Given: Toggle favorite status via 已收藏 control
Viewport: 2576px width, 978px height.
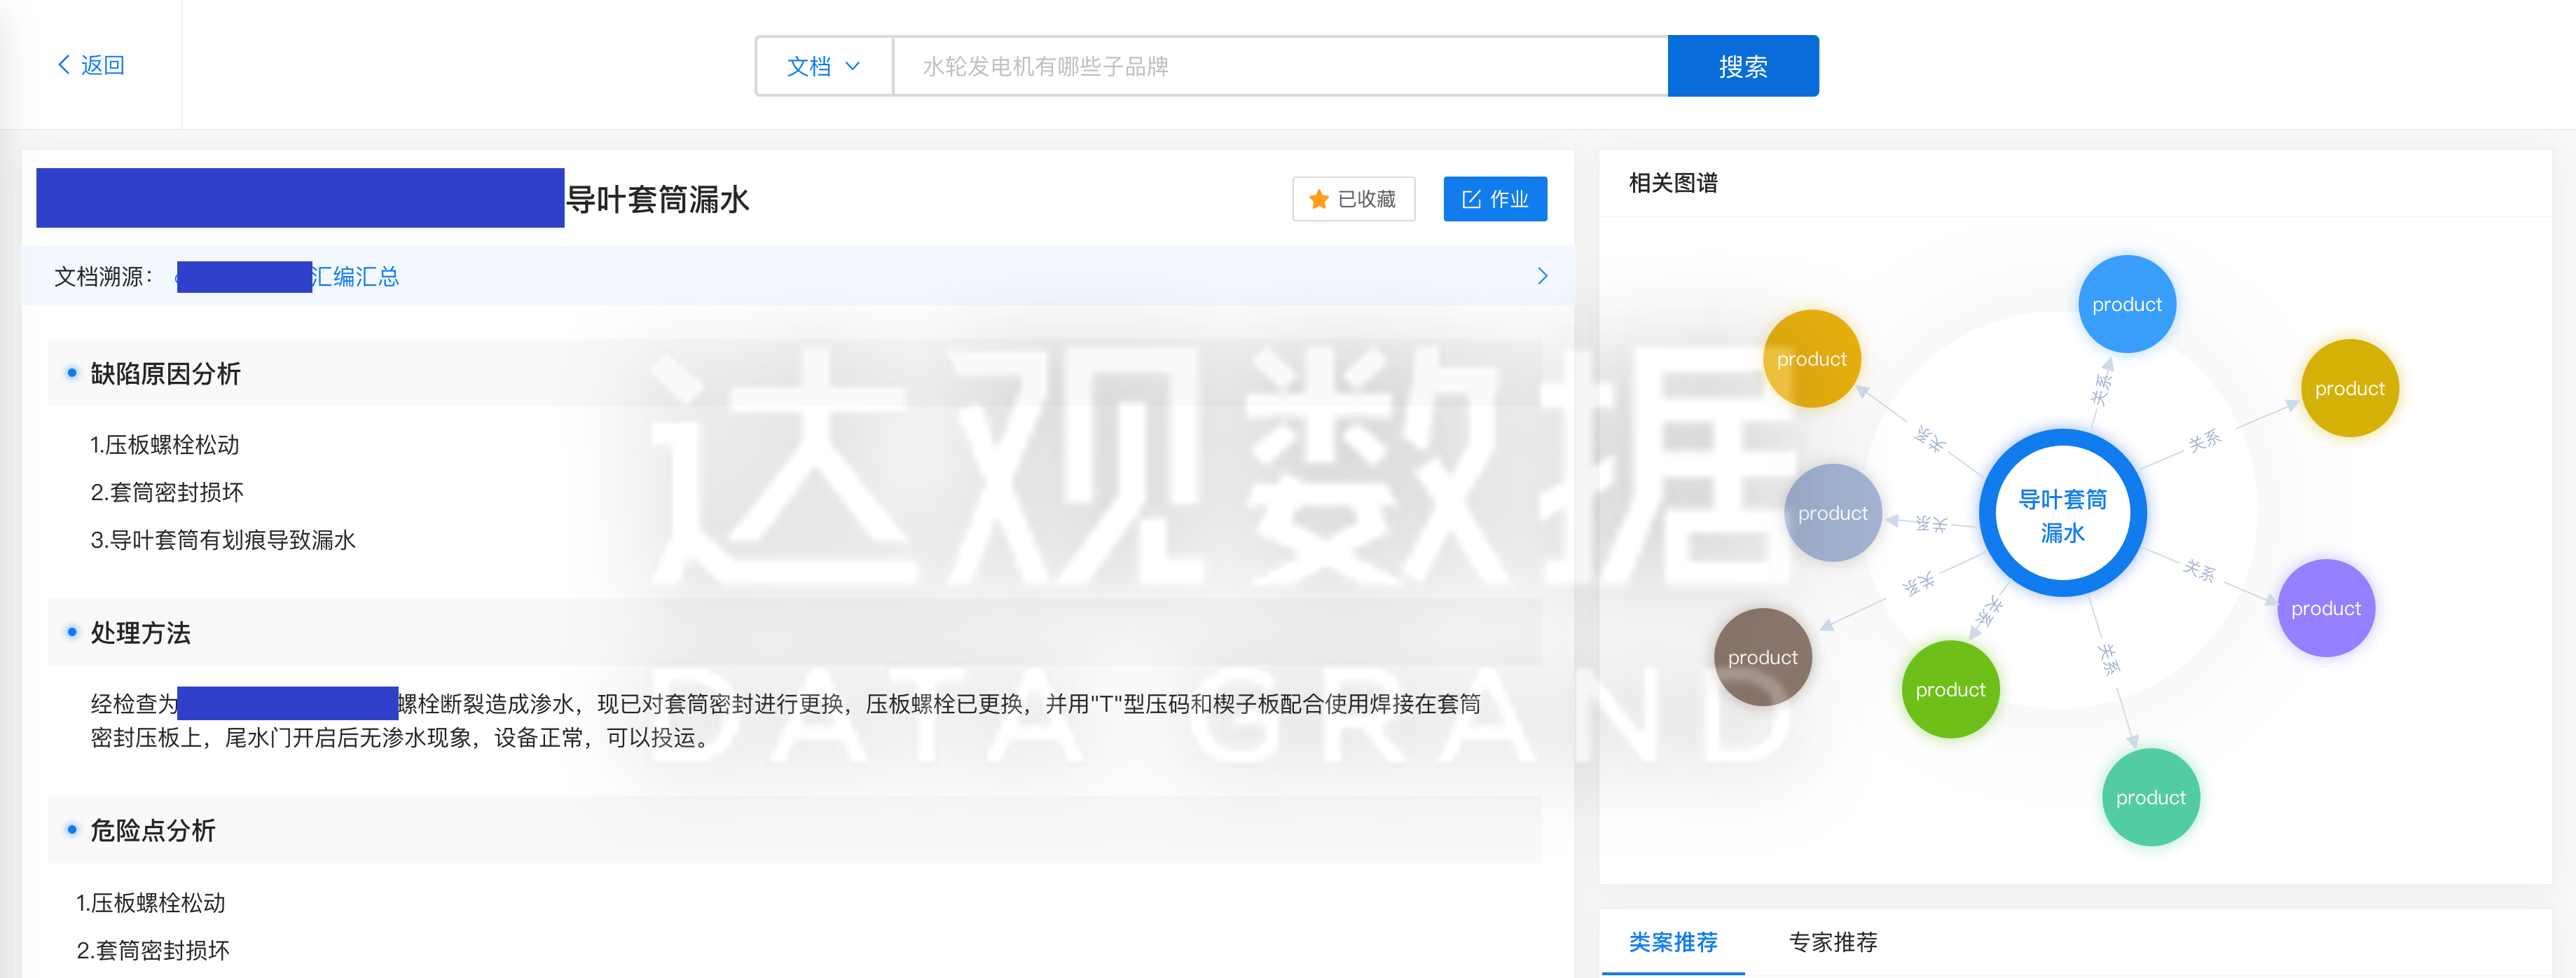Looking at the screenshot, I should 1353,199.
